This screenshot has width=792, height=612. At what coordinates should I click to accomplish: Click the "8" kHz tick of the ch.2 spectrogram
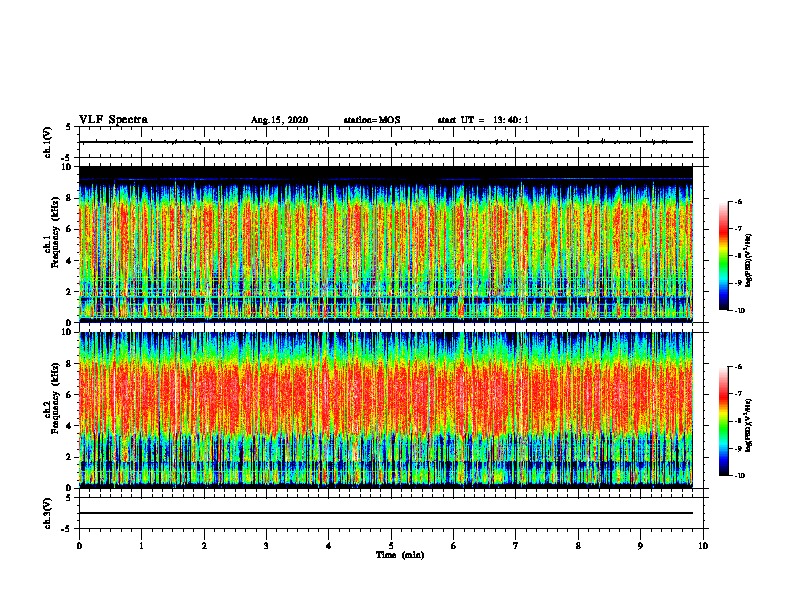pos(70,364)
